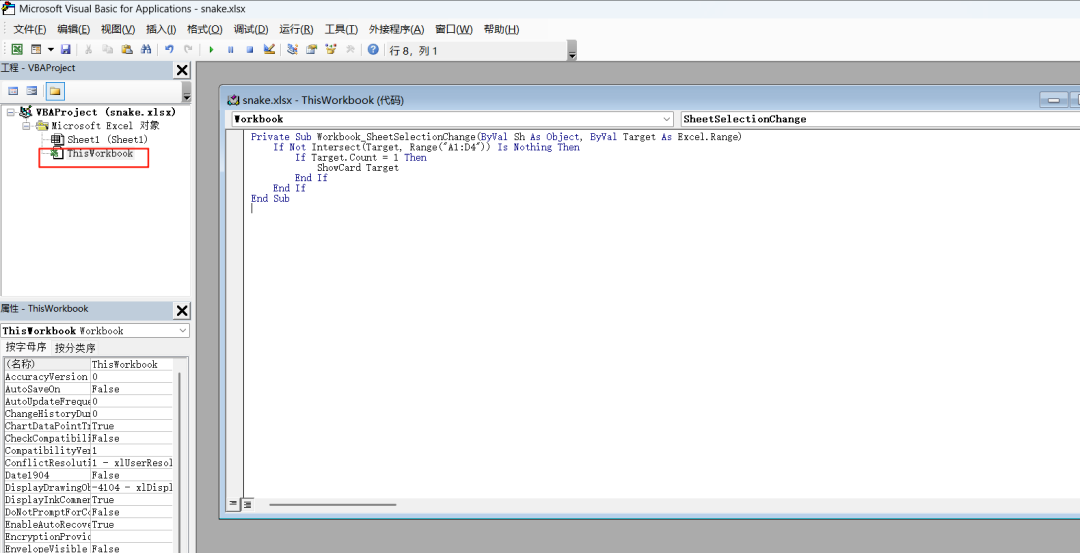Click the Reset (stop square) icon
The width and height of the screenshot is (1080, 553).
[x=250, y=50]
